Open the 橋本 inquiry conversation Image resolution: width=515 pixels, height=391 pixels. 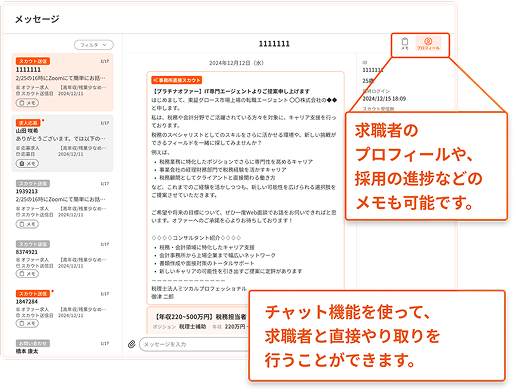(62, 347)
